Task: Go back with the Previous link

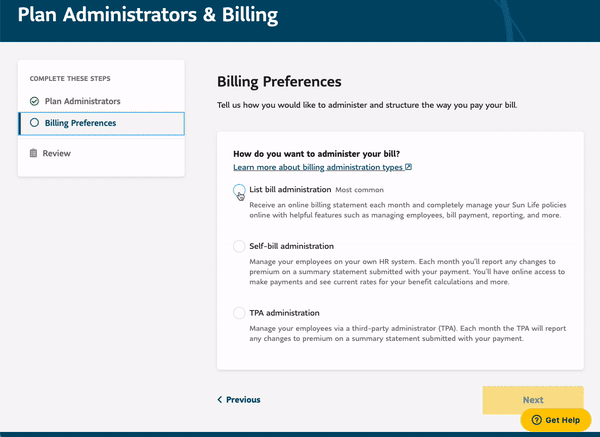Action: (239, 399)
